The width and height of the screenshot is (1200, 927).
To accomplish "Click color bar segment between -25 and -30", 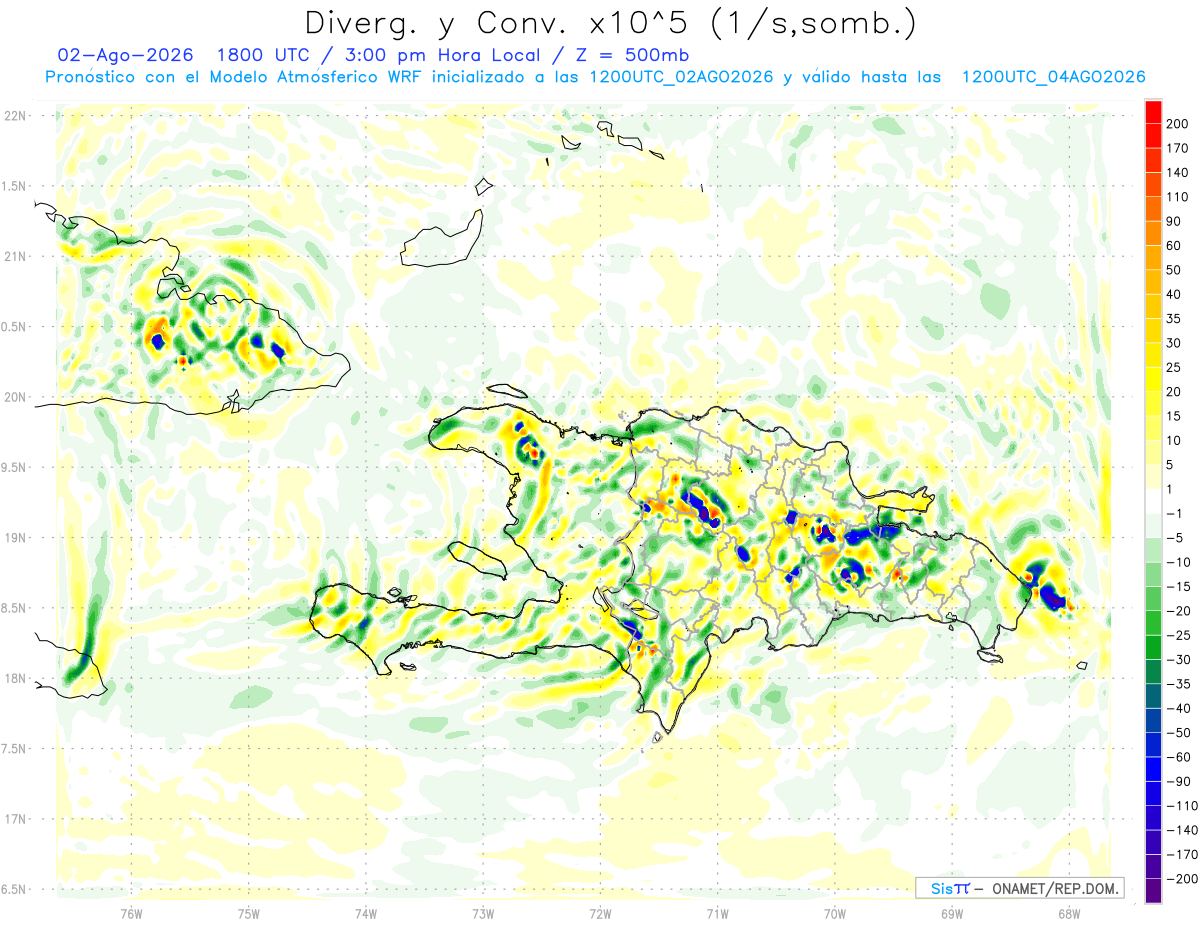I will click(x=1153, y=647).
